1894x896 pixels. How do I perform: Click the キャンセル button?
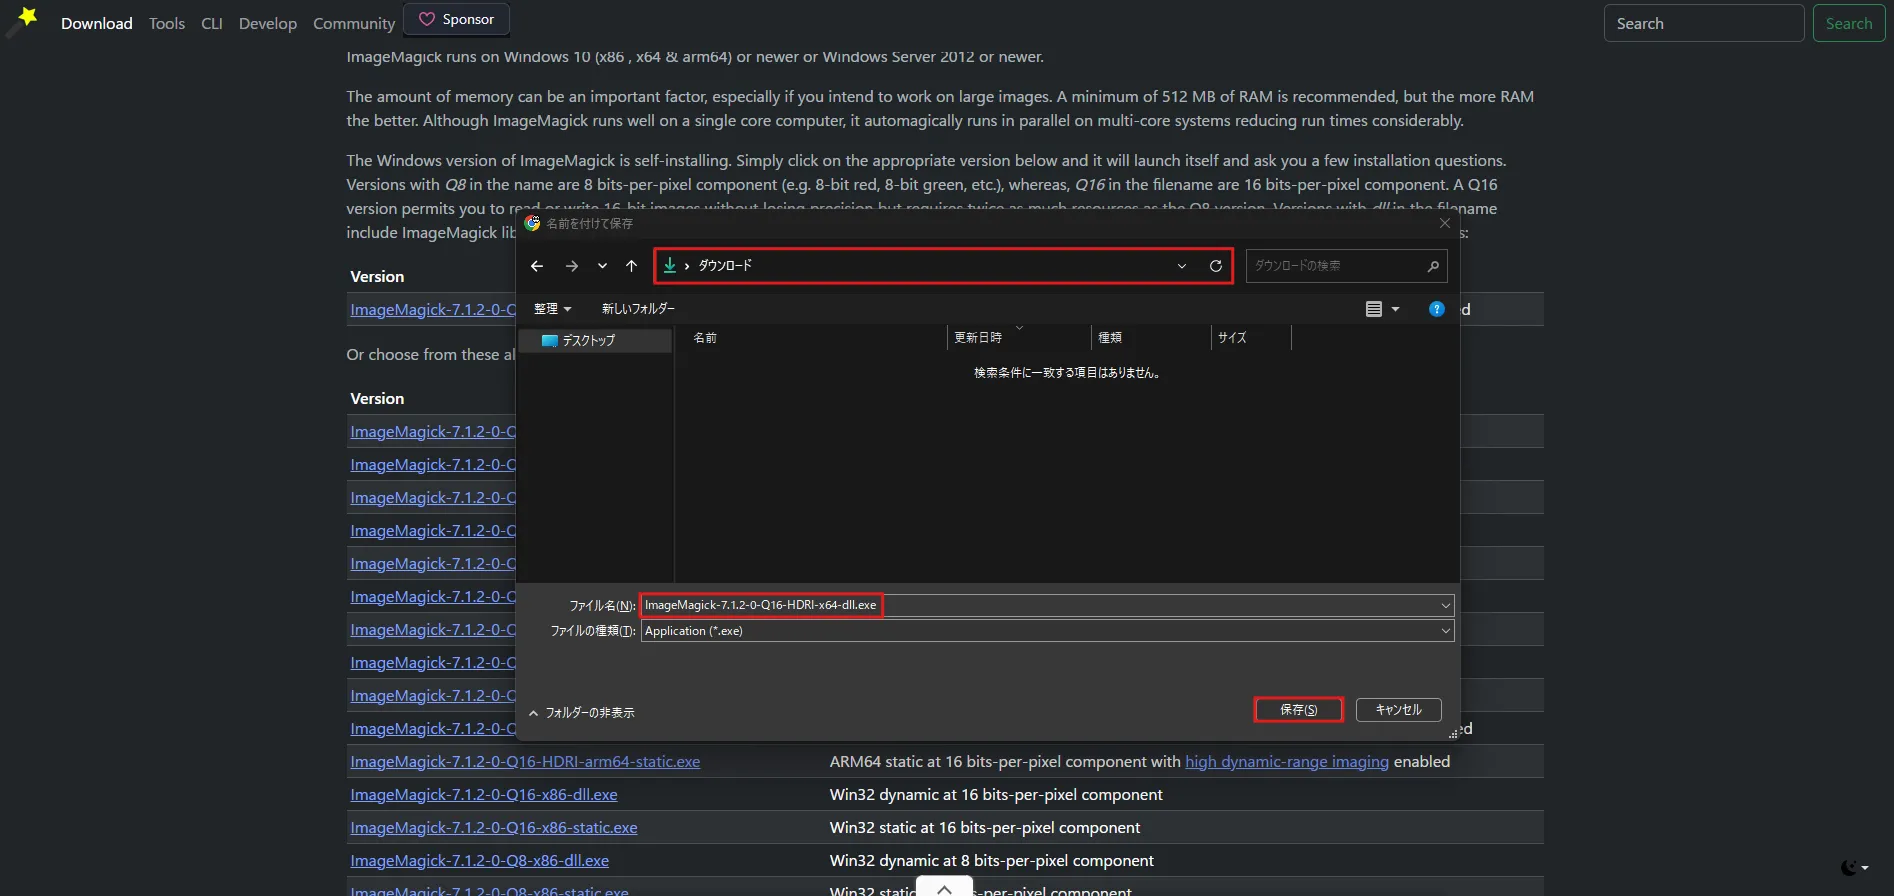click(x=1398, y=710)
